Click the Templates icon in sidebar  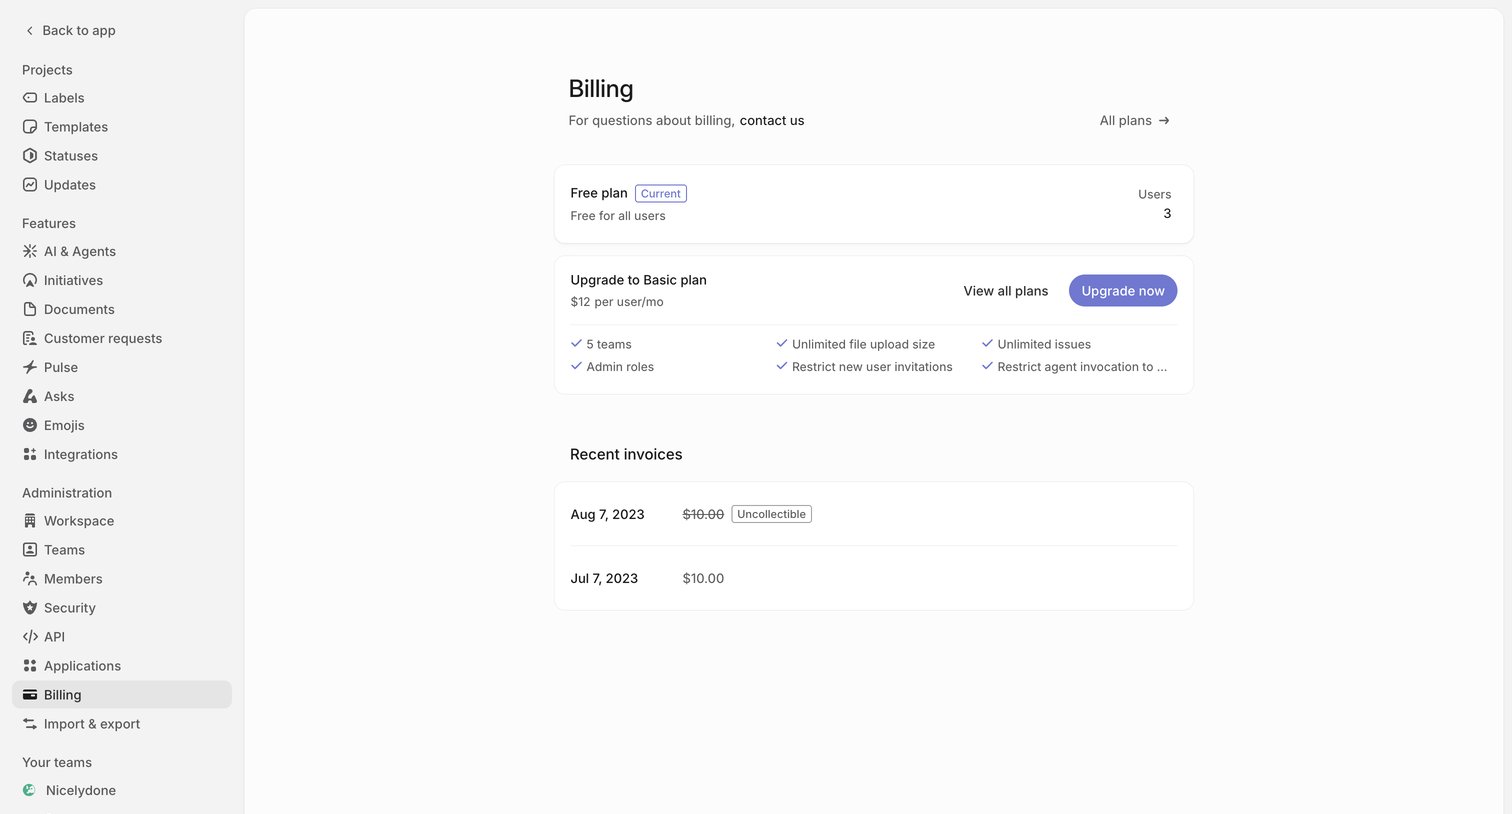point(30,127)
